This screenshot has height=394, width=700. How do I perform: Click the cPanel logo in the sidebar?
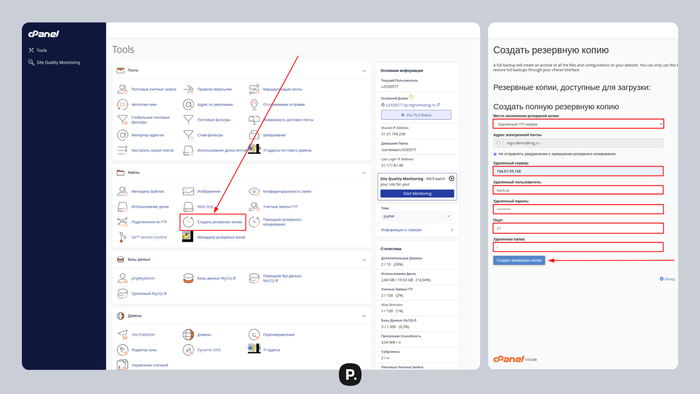(x=43, y=34)
